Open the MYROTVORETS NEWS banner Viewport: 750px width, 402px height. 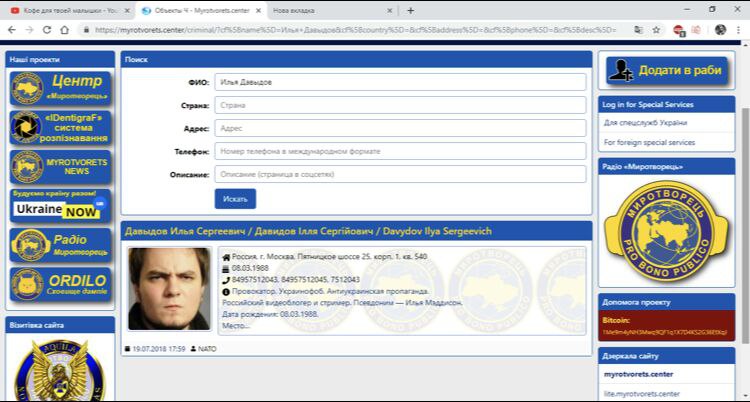coord(60,167)
